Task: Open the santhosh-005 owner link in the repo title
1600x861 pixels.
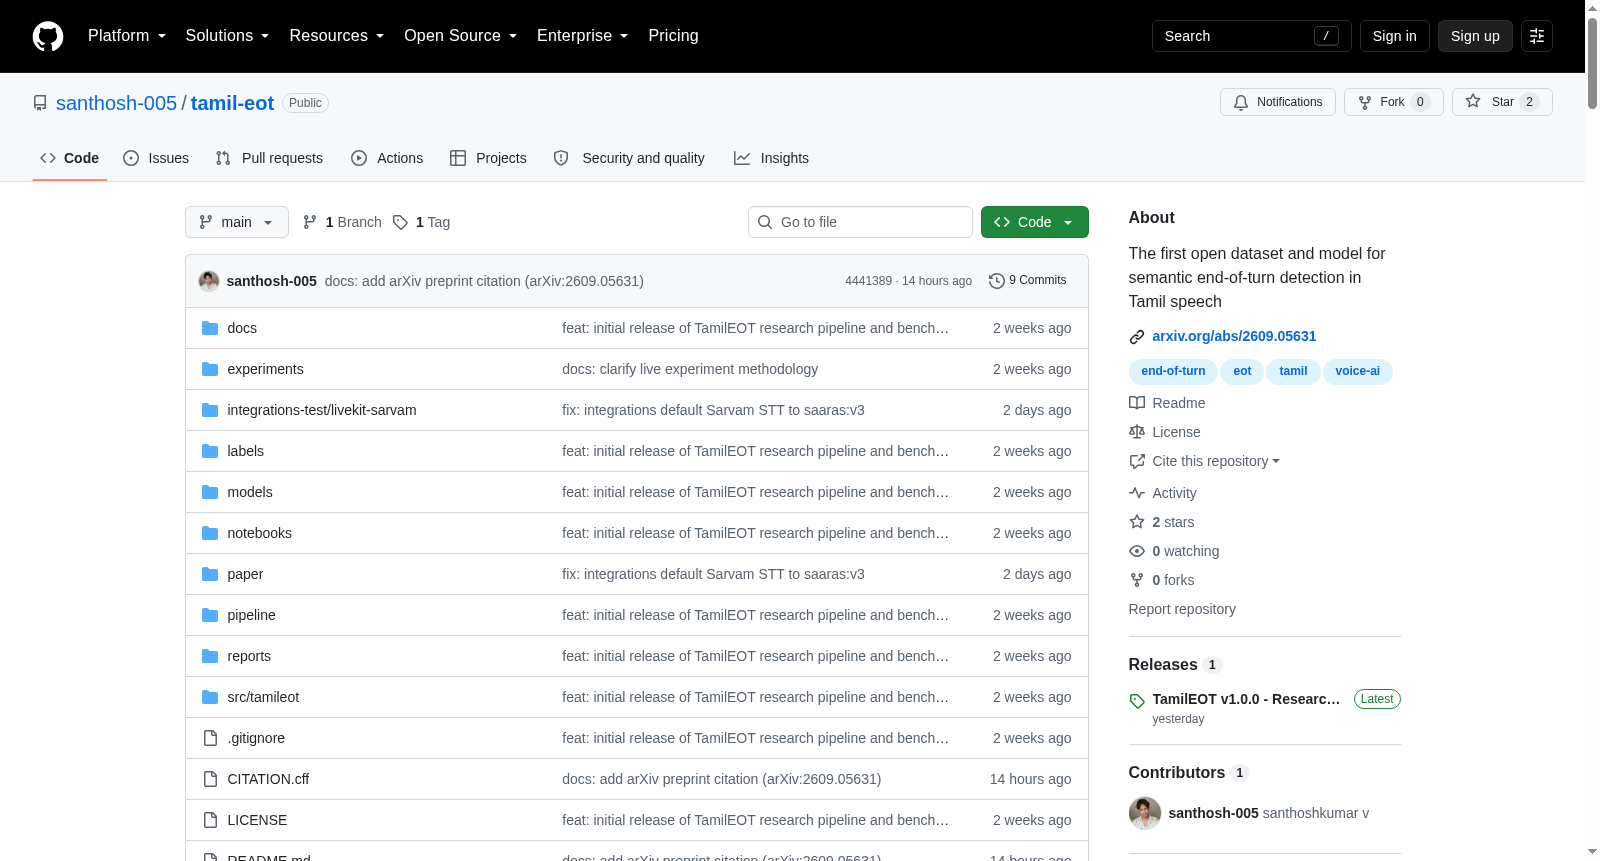Action: [x=116, y=103]
